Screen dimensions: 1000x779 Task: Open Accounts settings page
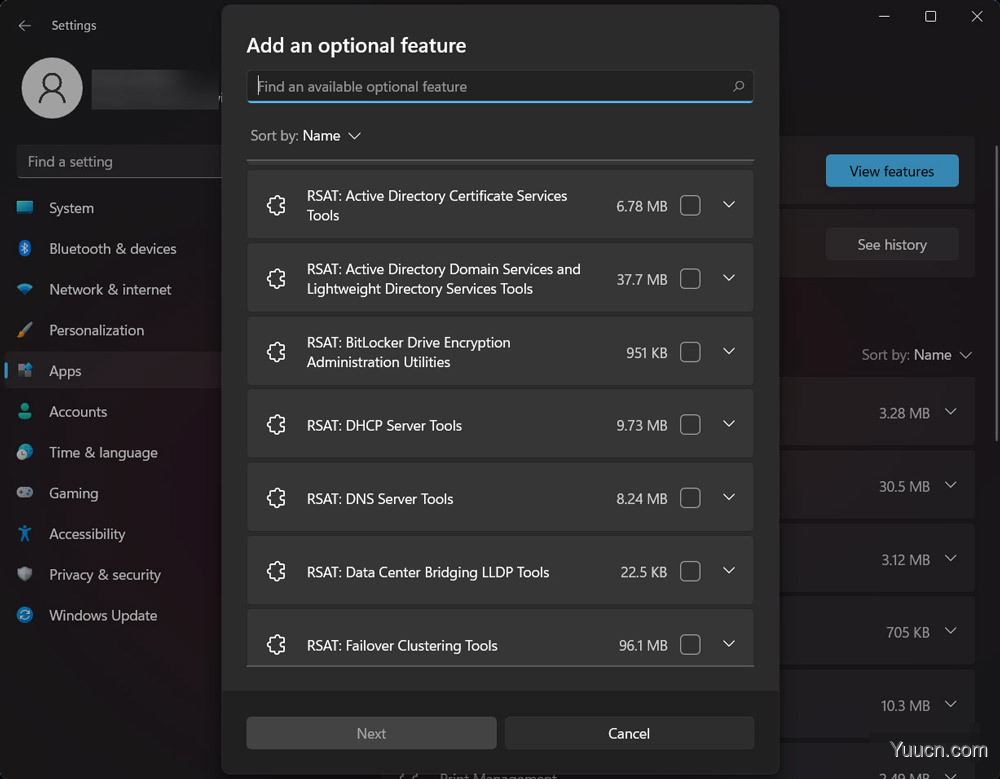pos(114,412)
